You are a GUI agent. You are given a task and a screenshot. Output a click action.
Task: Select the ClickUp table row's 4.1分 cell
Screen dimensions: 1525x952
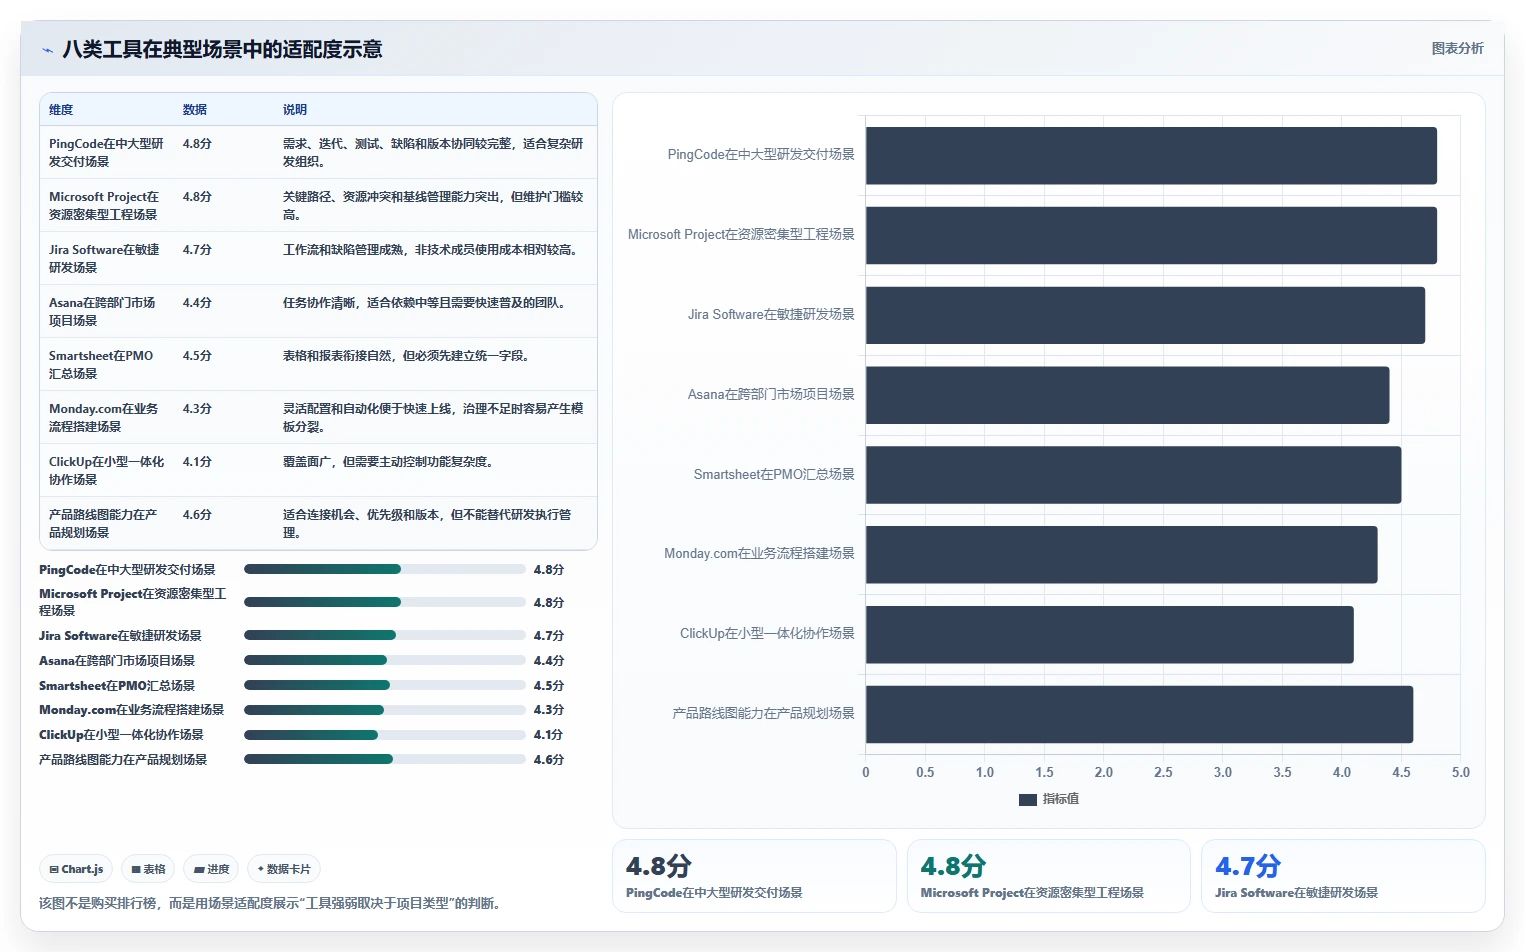coord(197,462)
